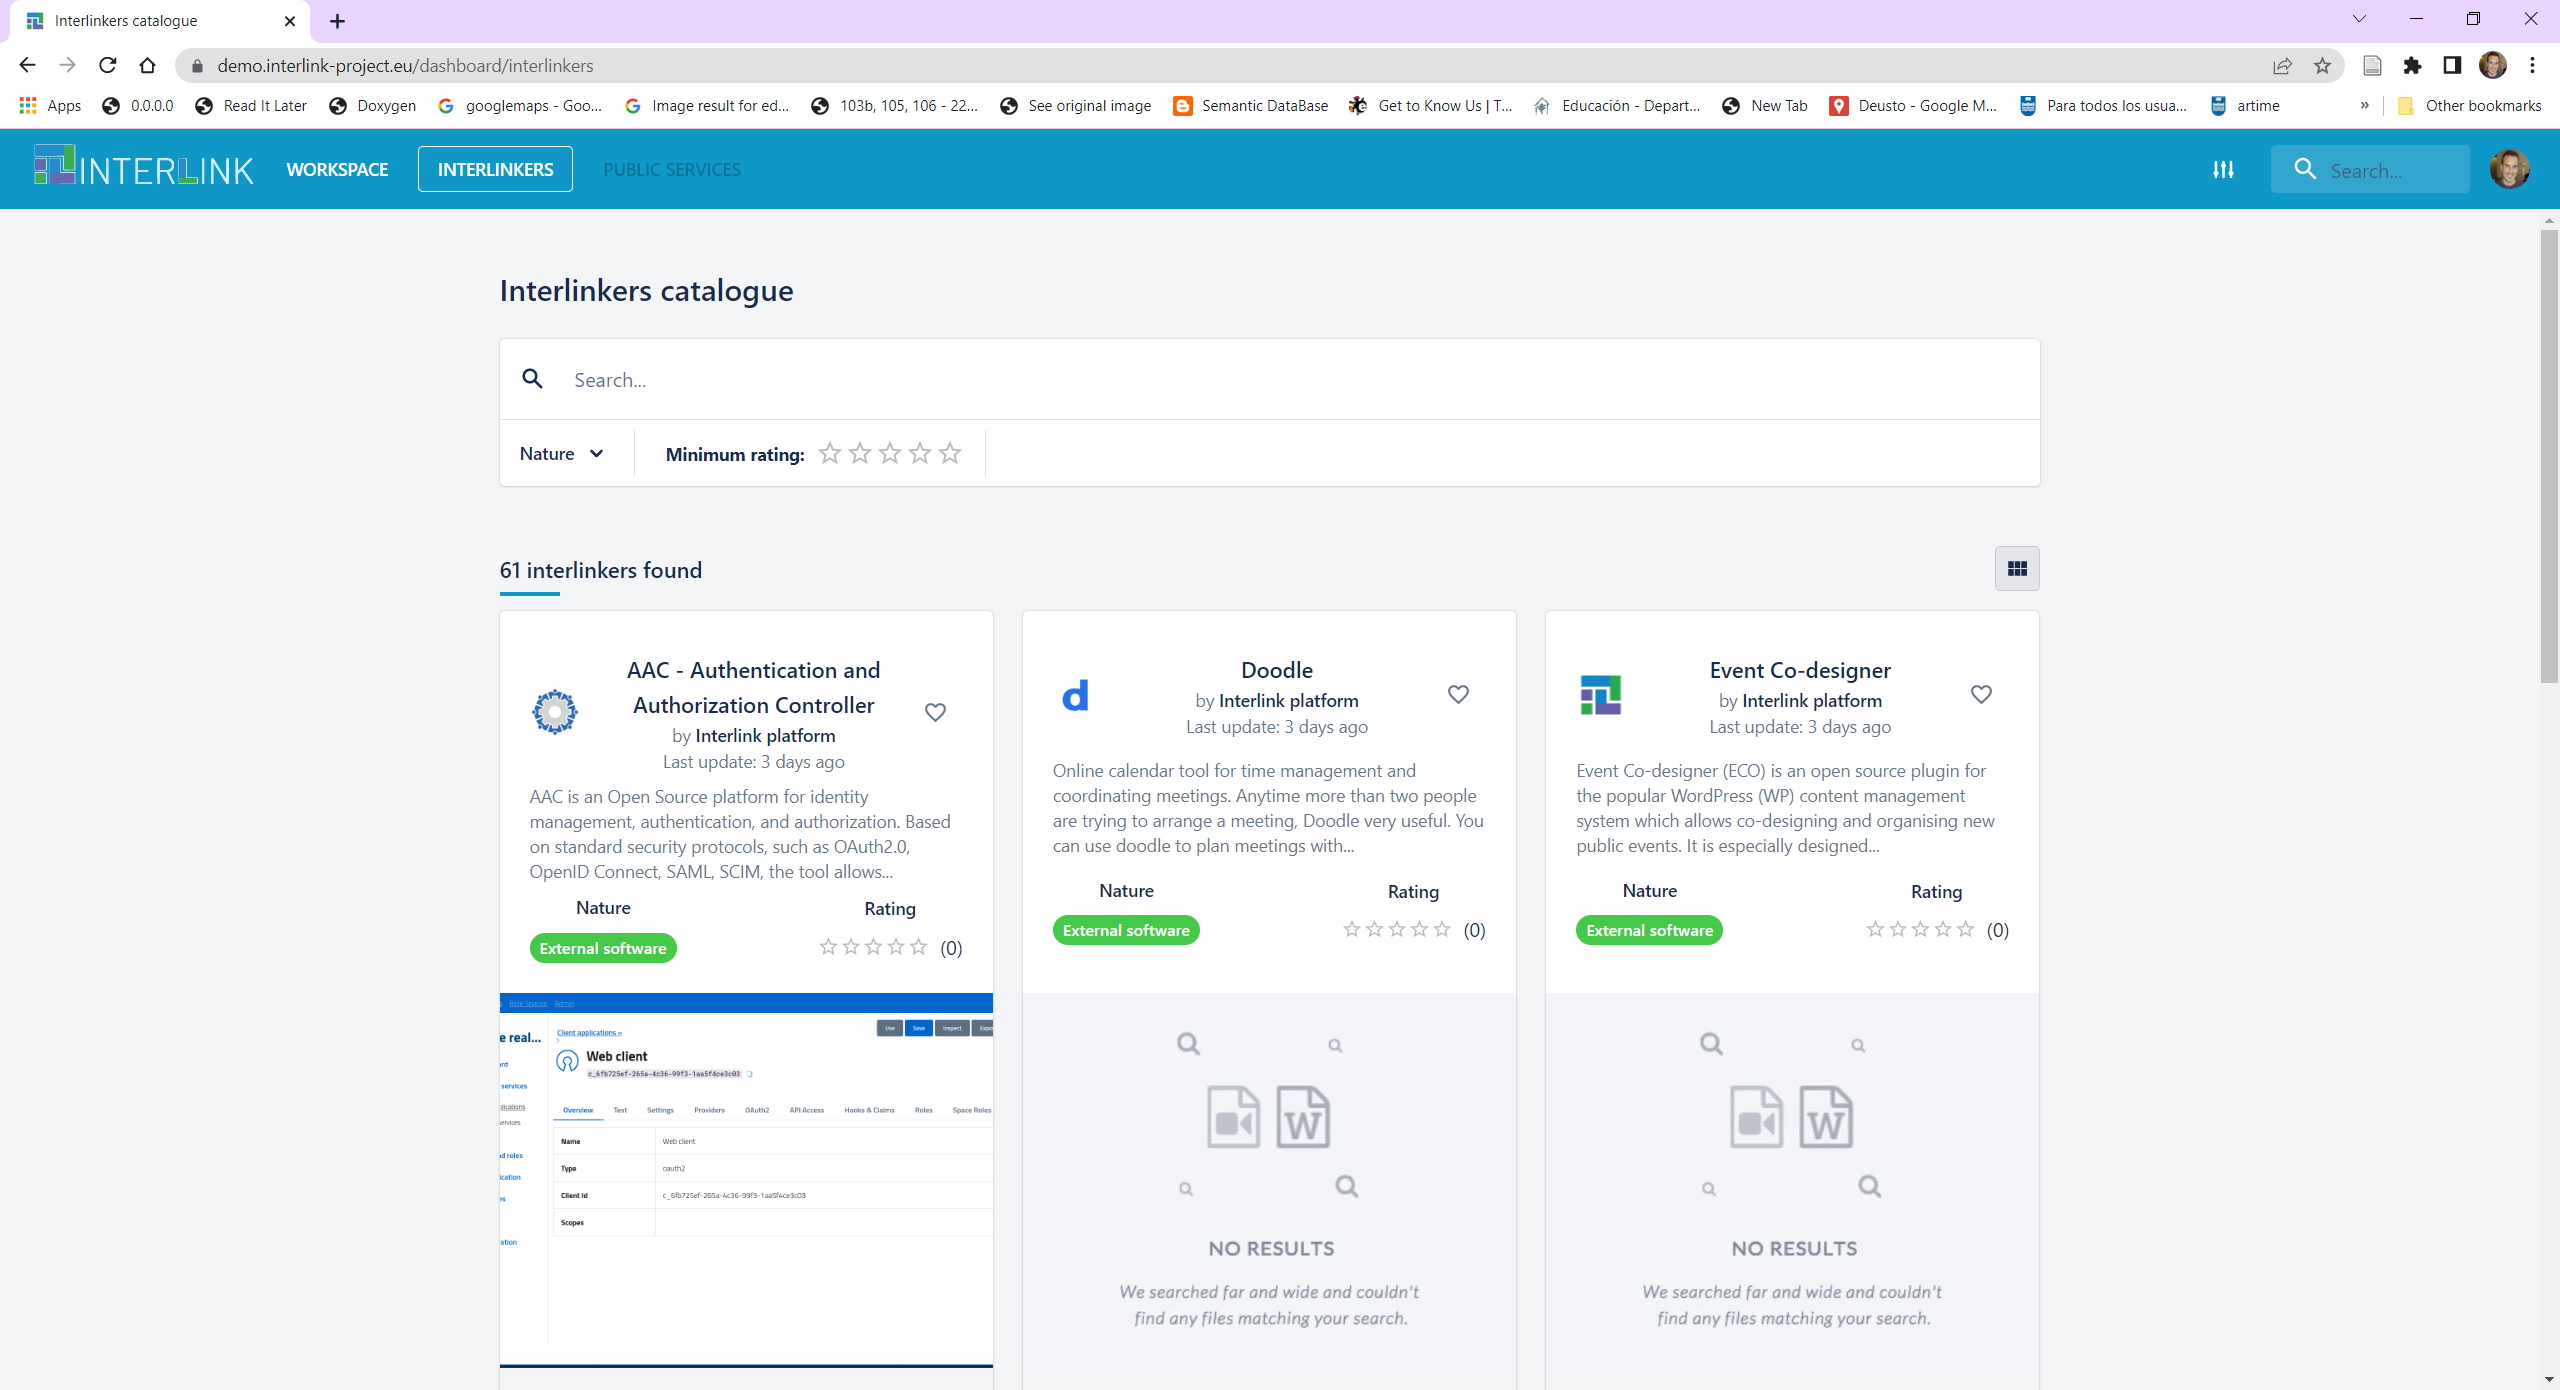The width and height of the screenshot is (2560, 1390).
Task: Open Chrome three-dot menu
Action: pyautogui.click(x=2532, y=66)
